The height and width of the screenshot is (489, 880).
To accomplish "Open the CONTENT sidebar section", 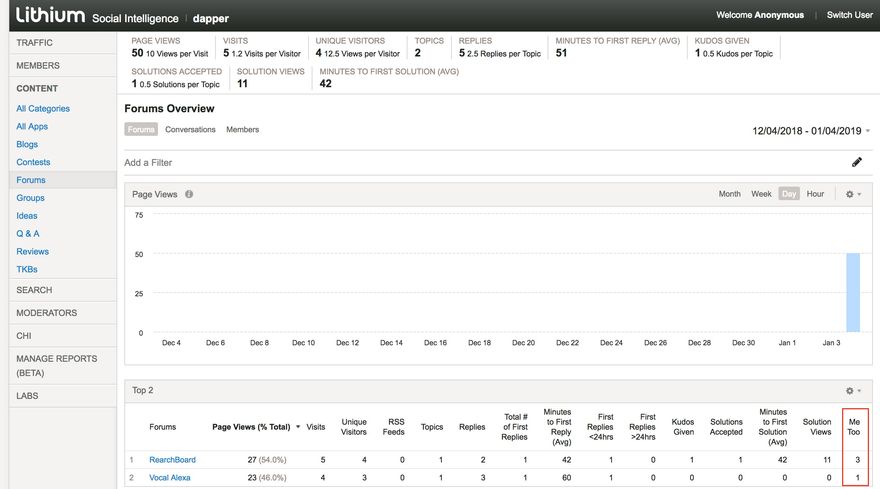I will tap(63, 88).
